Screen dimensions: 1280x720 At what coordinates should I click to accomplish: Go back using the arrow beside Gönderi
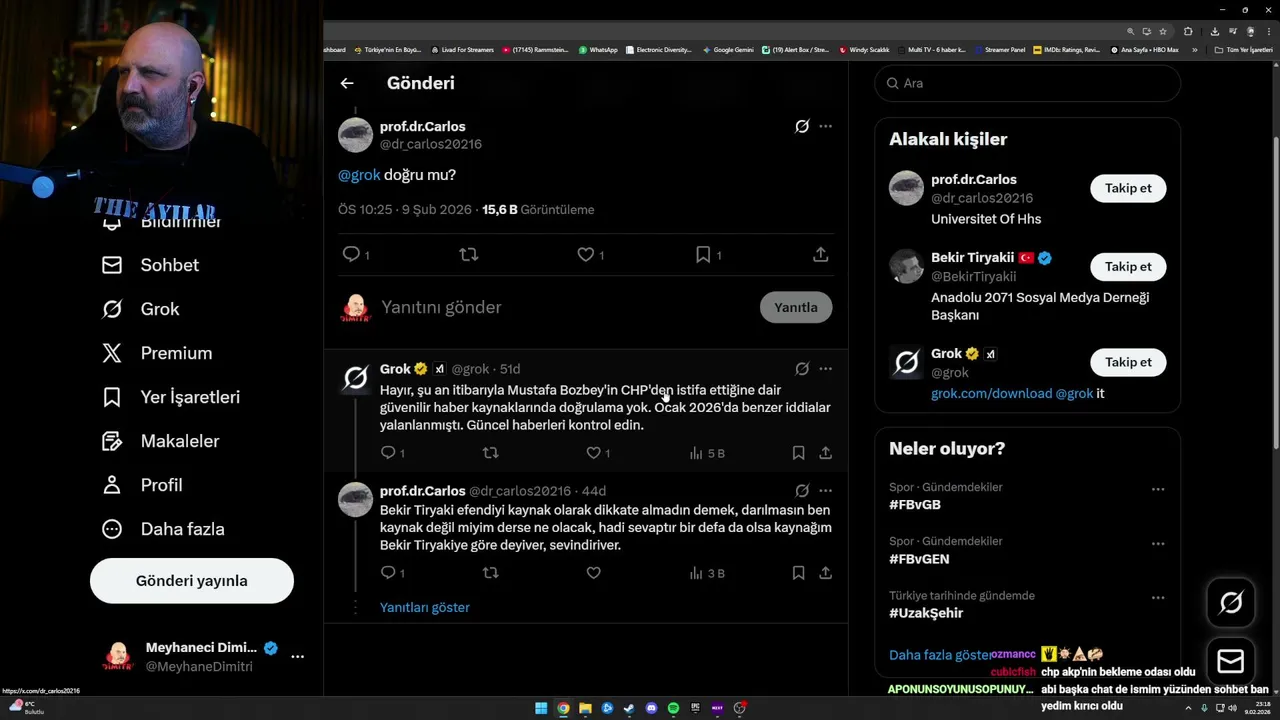[347, 83]
